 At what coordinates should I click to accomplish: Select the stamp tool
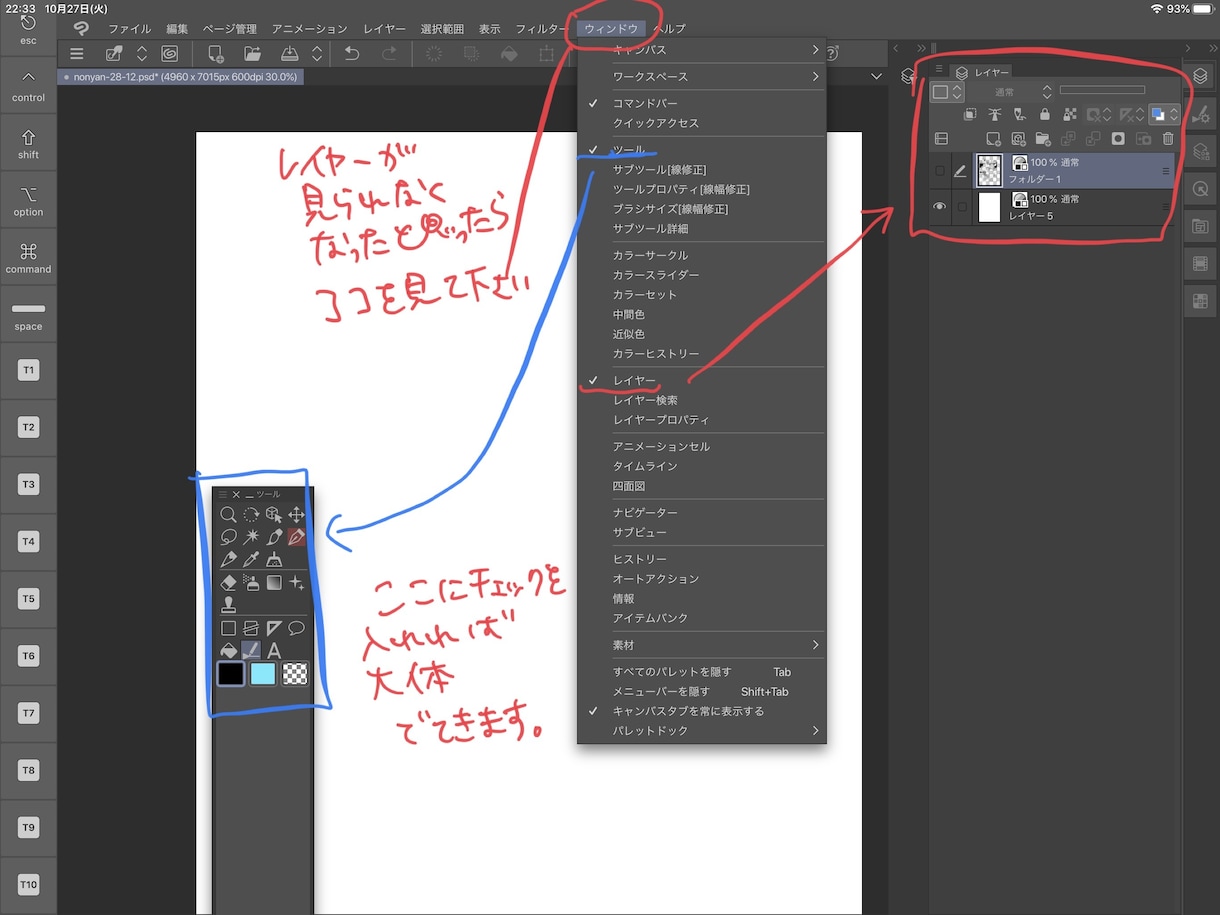point(229,604)
